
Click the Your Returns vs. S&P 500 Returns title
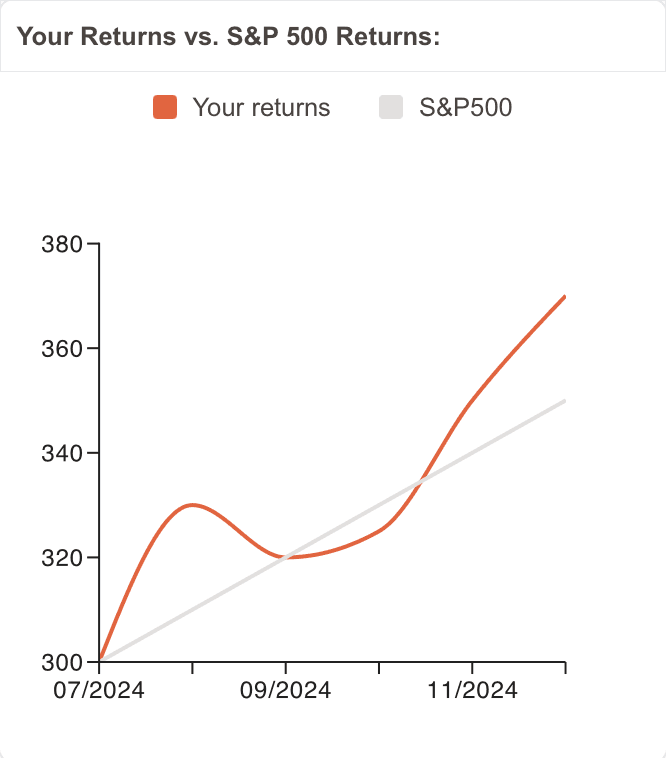click(230, 37)
